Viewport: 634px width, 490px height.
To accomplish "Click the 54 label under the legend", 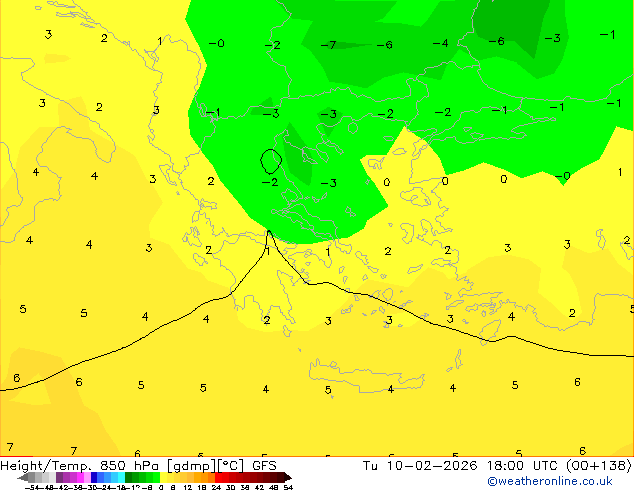I will [x=288, y=488].
